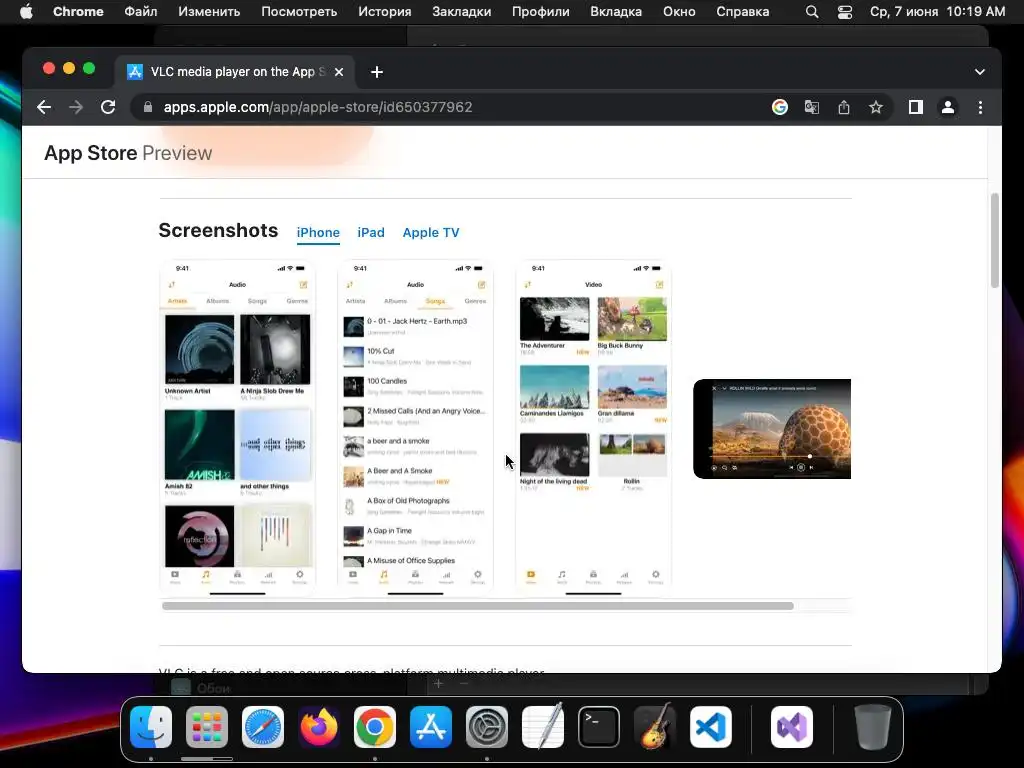The width and height of the screenshot is (1024, 768).
Task: Open Chrome's three-dot menu
Action: point(980,107)
